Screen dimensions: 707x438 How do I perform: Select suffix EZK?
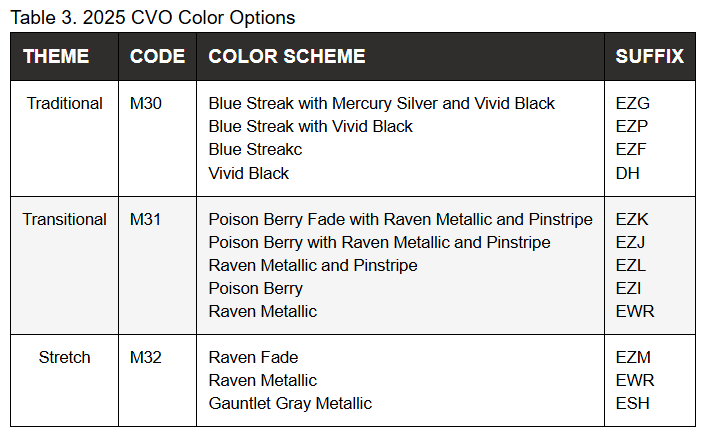pyautogui.click(x=632, y=219)
